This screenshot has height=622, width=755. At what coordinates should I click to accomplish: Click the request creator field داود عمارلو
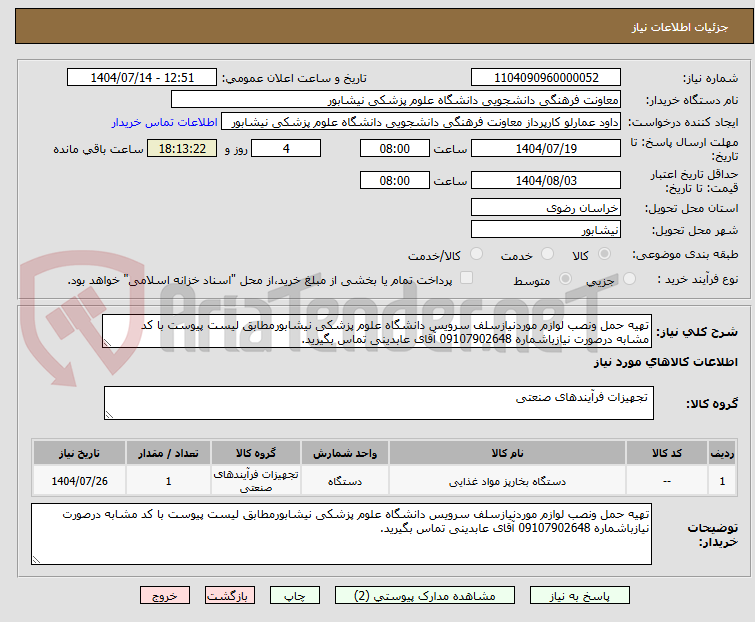[421, 122]
